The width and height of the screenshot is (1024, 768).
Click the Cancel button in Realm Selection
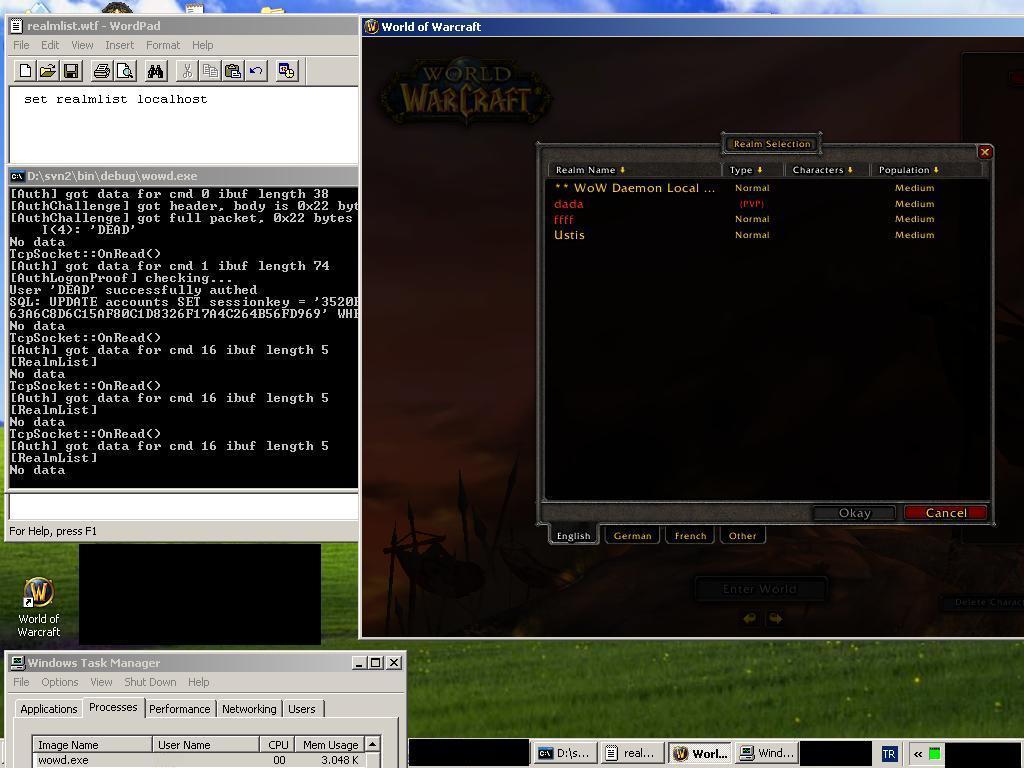tap(946, 513)
